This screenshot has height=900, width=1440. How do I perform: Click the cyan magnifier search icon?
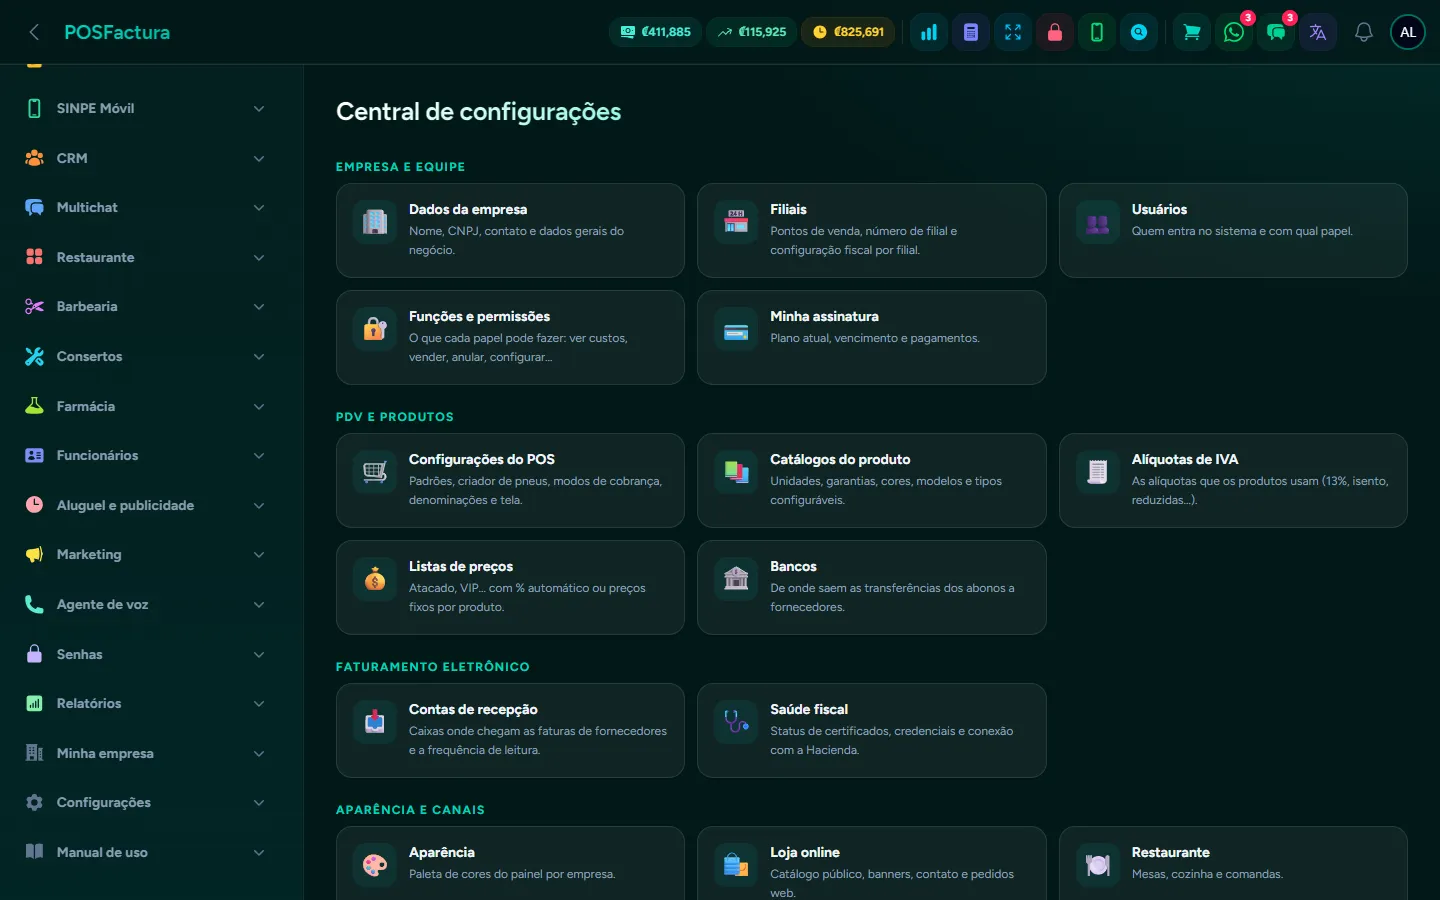click(x=1139, y=32)
